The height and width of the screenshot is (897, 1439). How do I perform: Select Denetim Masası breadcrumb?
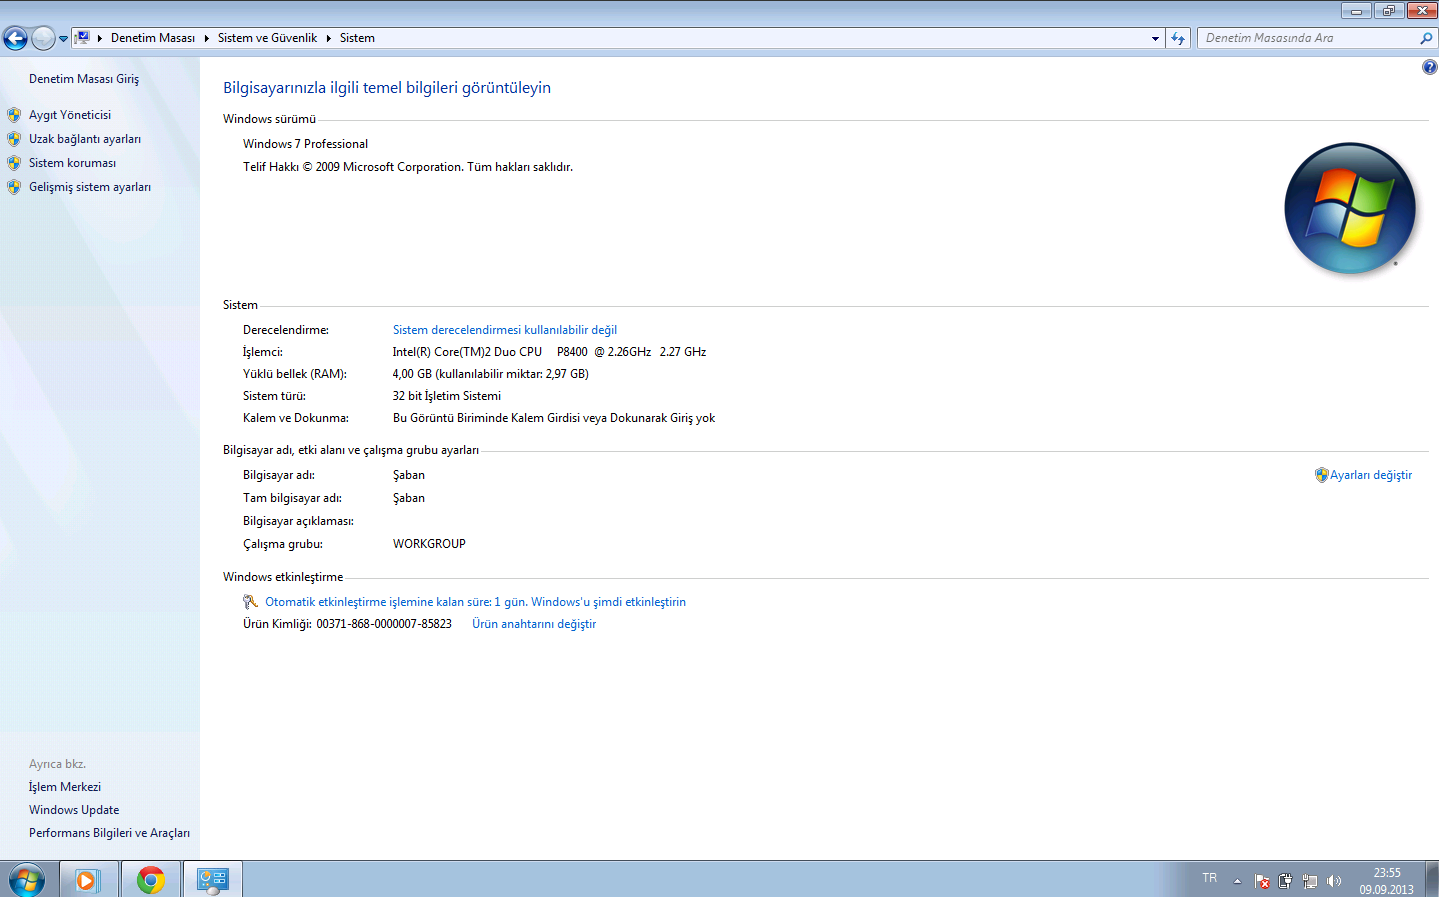[x=153, y=38]
